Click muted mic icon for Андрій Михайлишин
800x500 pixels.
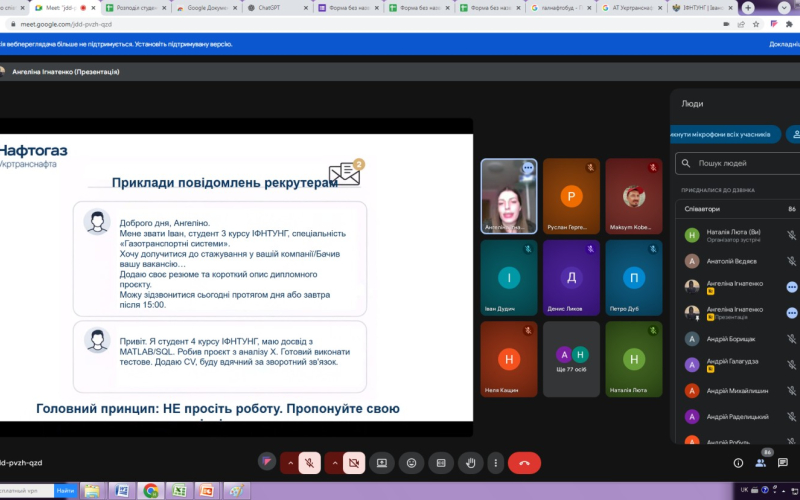click(x=791, y=391)
